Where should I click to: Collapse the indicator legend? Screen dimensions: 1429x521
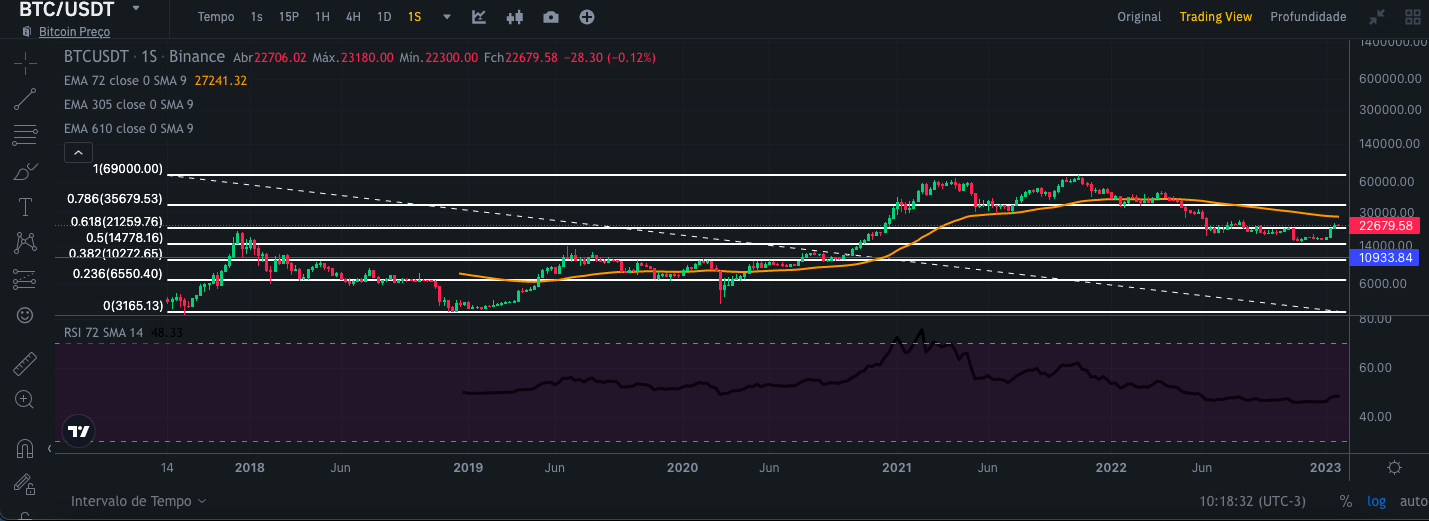[x=78, y=153]
